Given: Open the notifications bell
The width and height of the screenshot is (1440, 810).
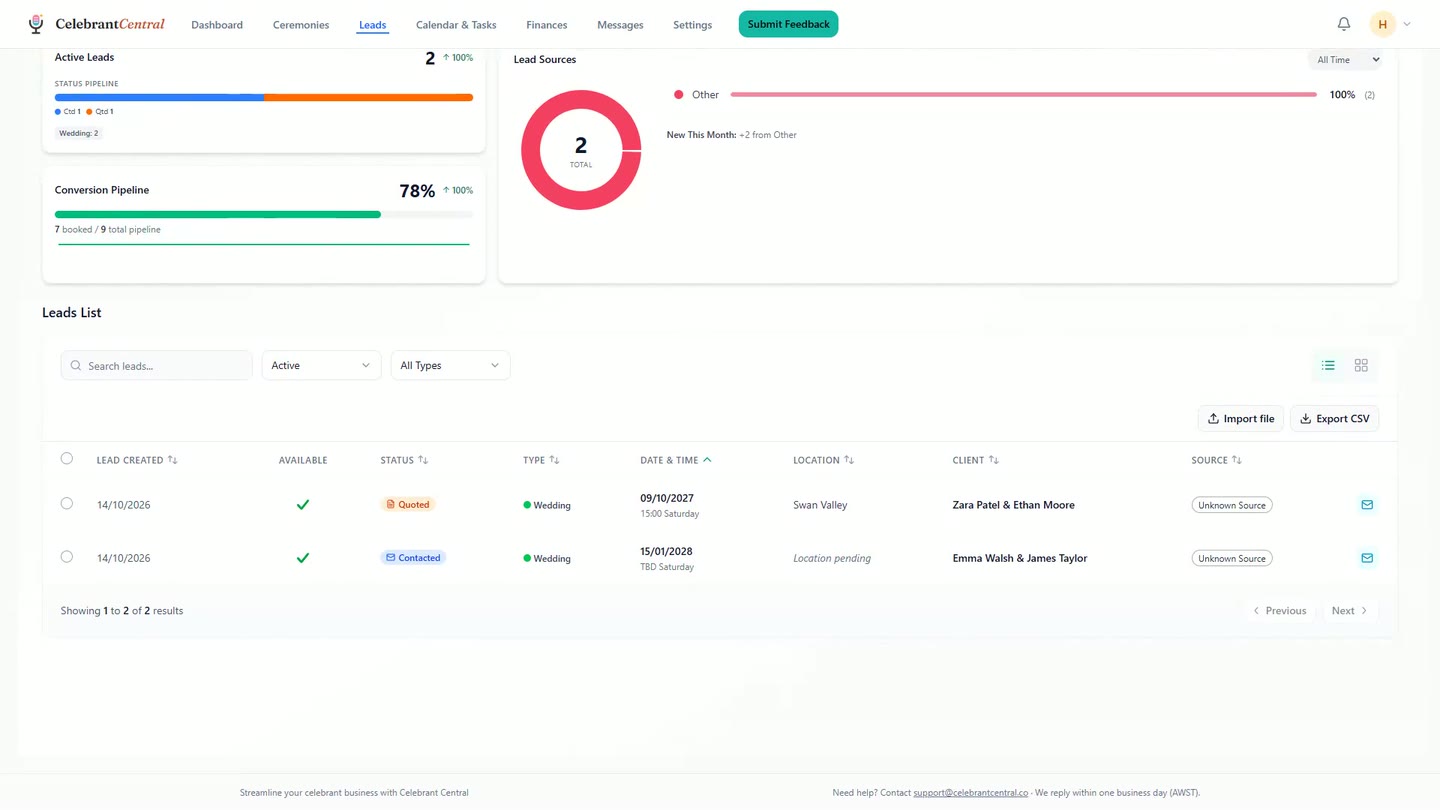Looking at the screenshot, I should (x=1344, y=24).
